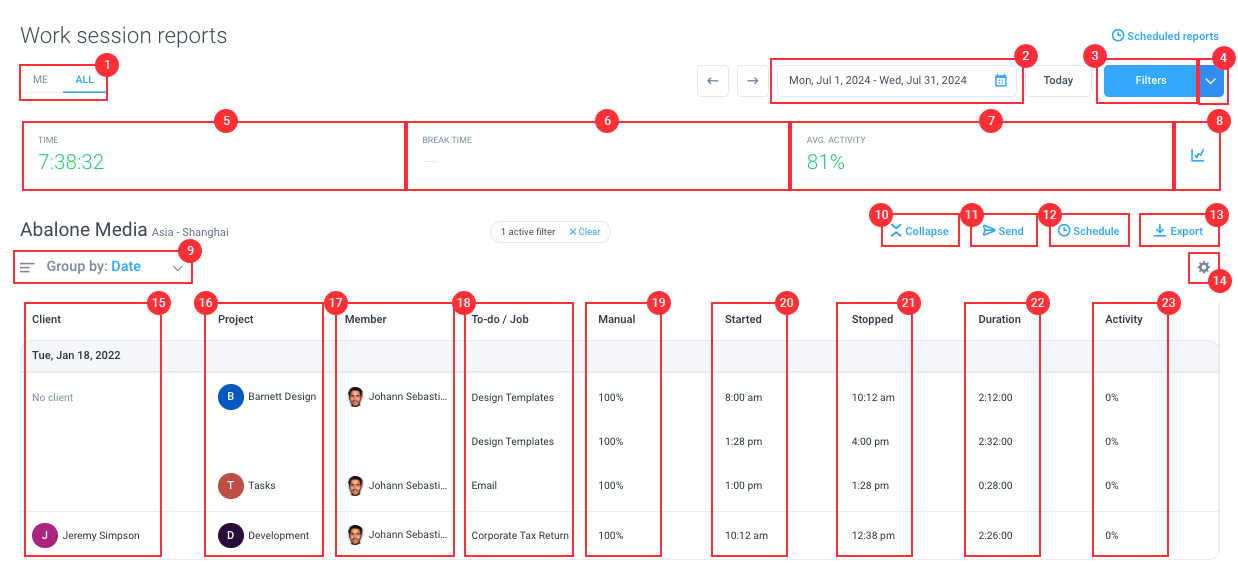Open the Group by Date dropdown
Screen dimensions: 1238x573
point(103,267)
